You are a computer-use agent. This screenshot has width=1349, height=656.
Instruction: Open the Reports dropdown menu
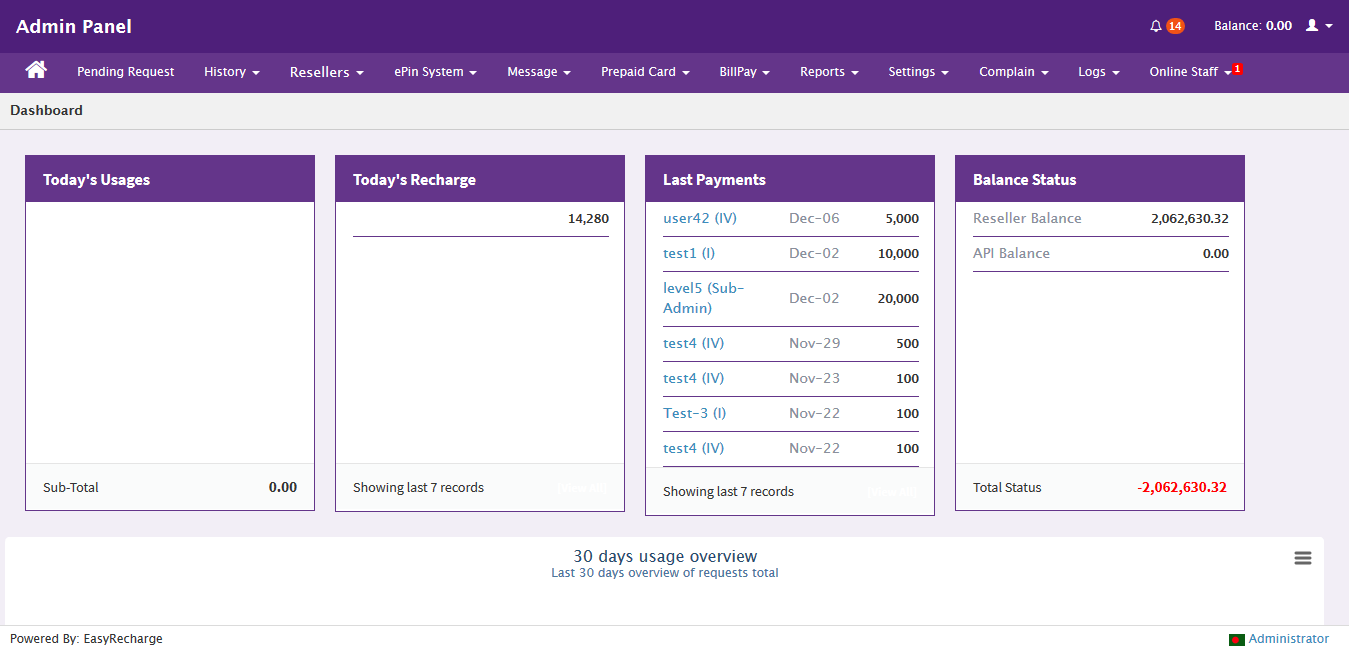point(829,72)
